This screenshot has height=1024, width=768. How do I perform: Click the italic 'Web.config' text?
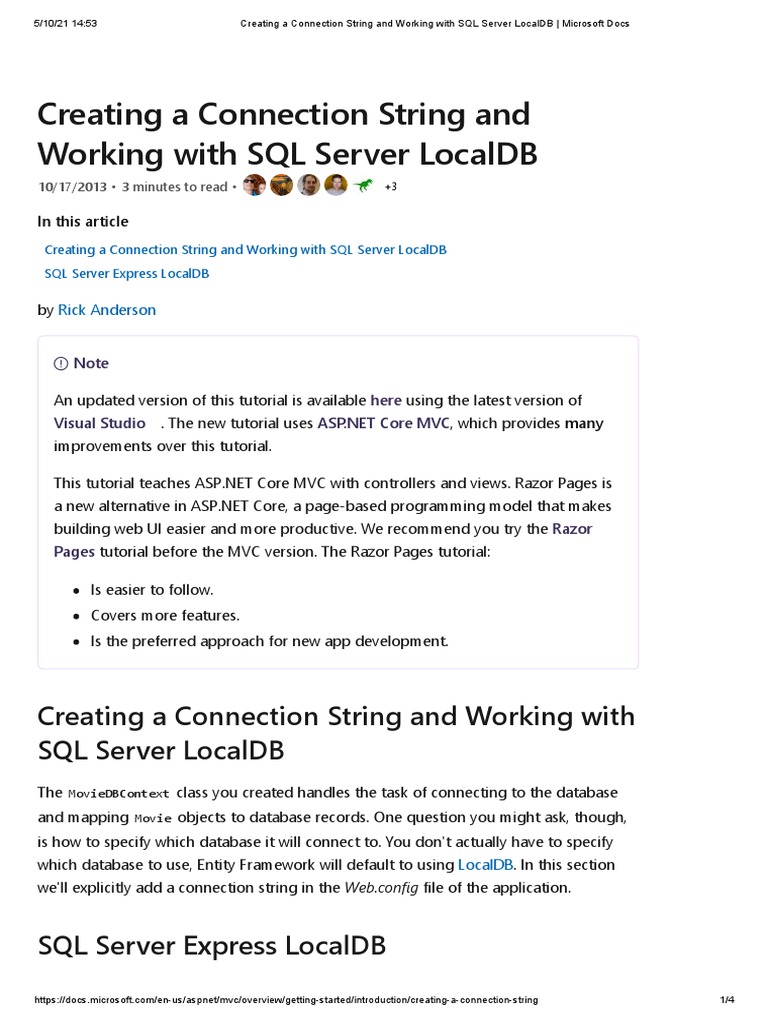(x=381, y=888)
